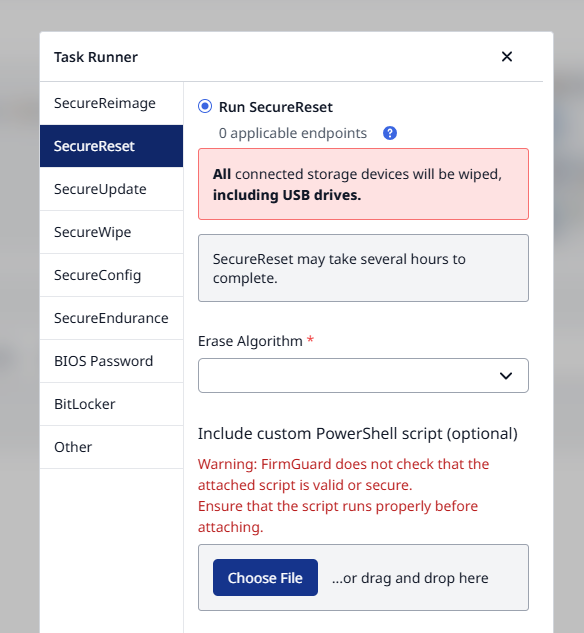Click the 'may take several hours' notice
Viewport: 584px width, 633px height.
(363, 268)
